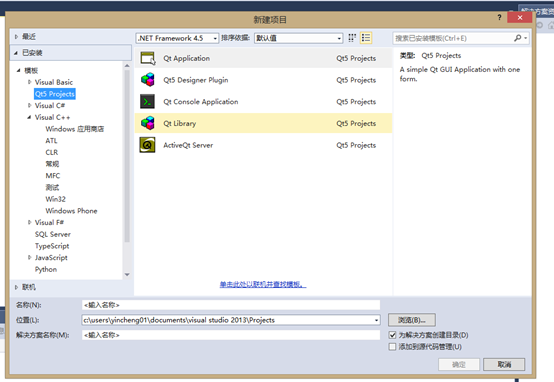
Task: Select the SQL Server category
Action: click(53, 234)
